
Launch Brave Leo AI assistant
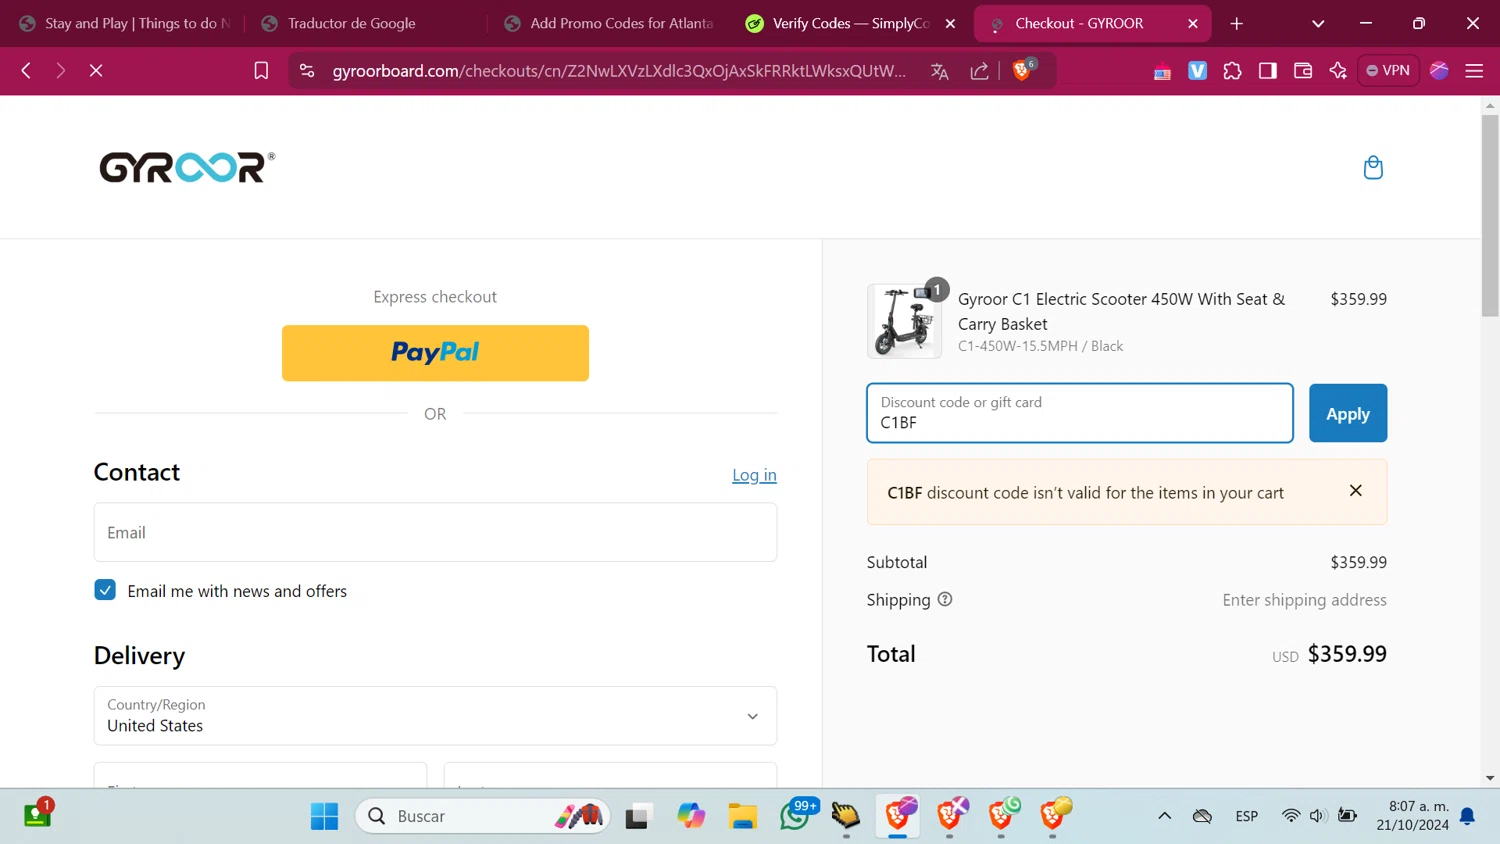(x=1338, y=71)
